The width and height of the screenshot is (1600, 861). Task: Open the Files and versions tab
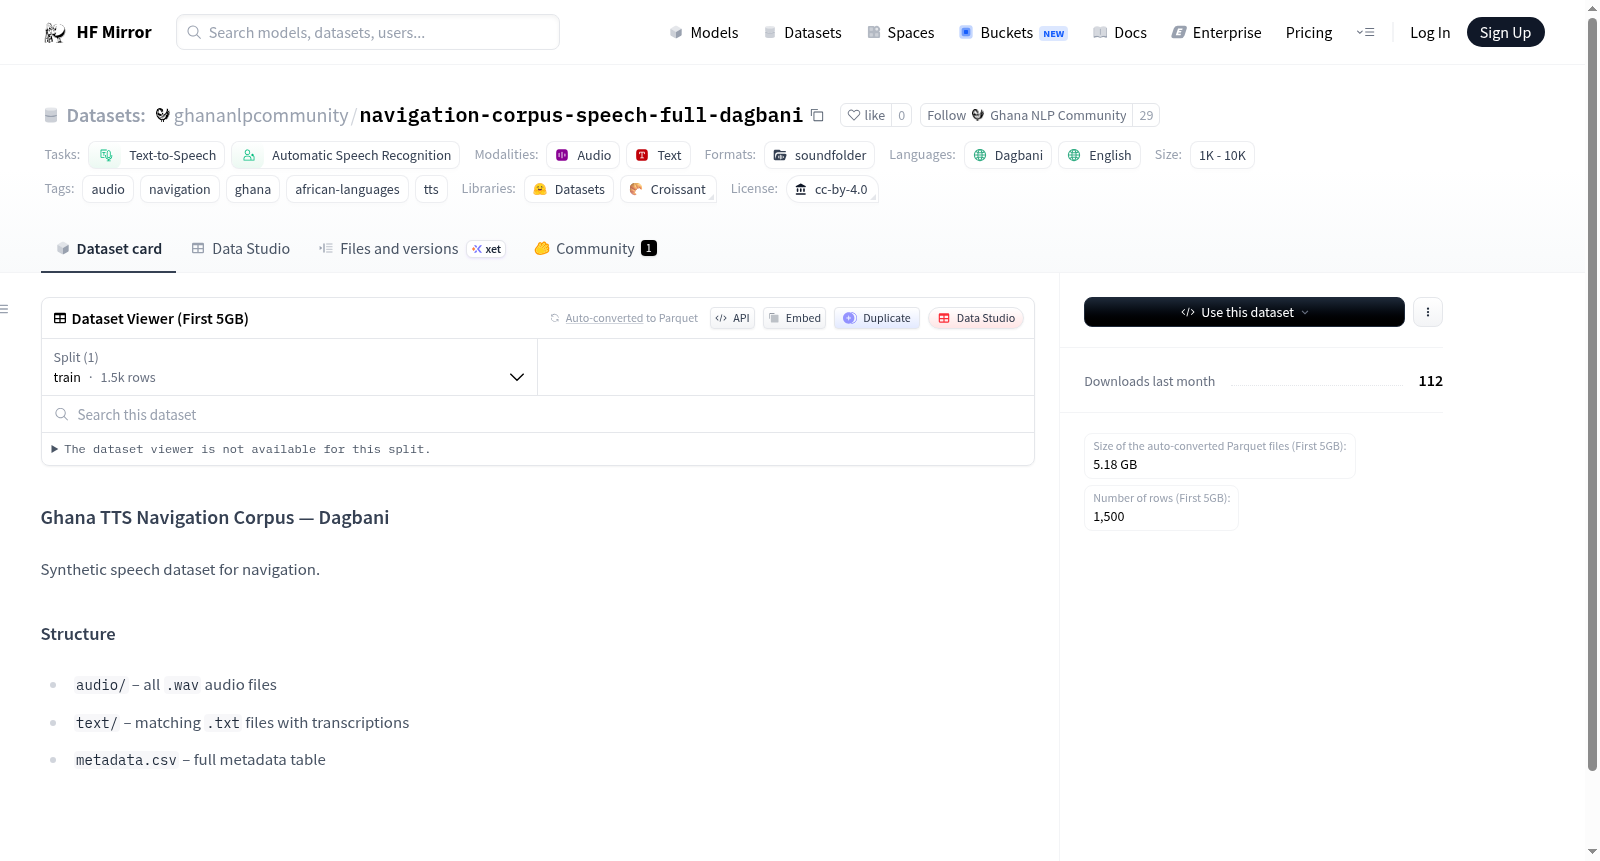pyautogui.click(x=412, y=249)
